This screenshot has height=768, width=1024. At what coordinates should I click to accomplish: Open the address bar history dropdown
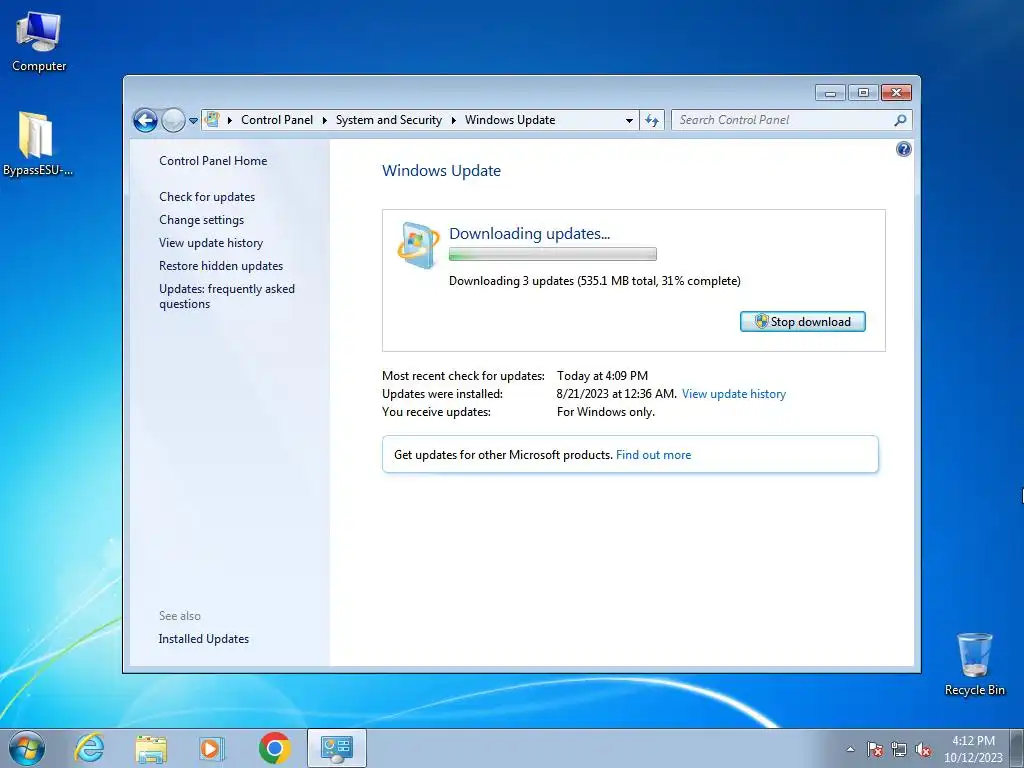click(629, 121)
